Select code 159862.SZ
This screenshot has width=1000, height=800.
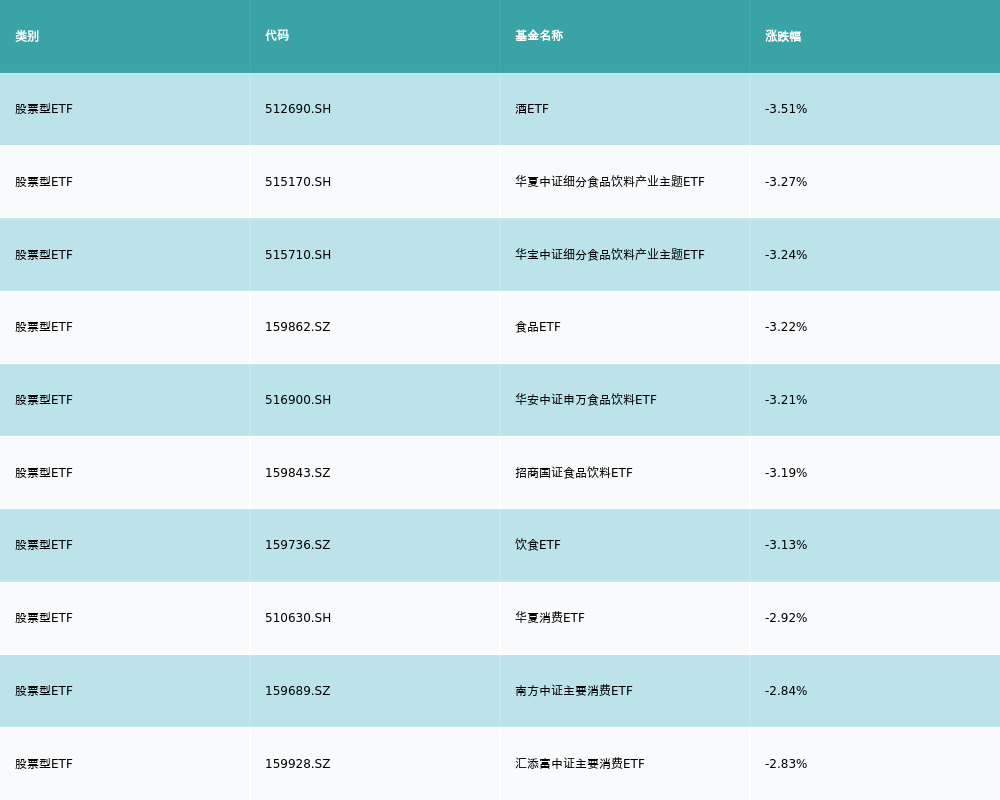coord(298,327)
